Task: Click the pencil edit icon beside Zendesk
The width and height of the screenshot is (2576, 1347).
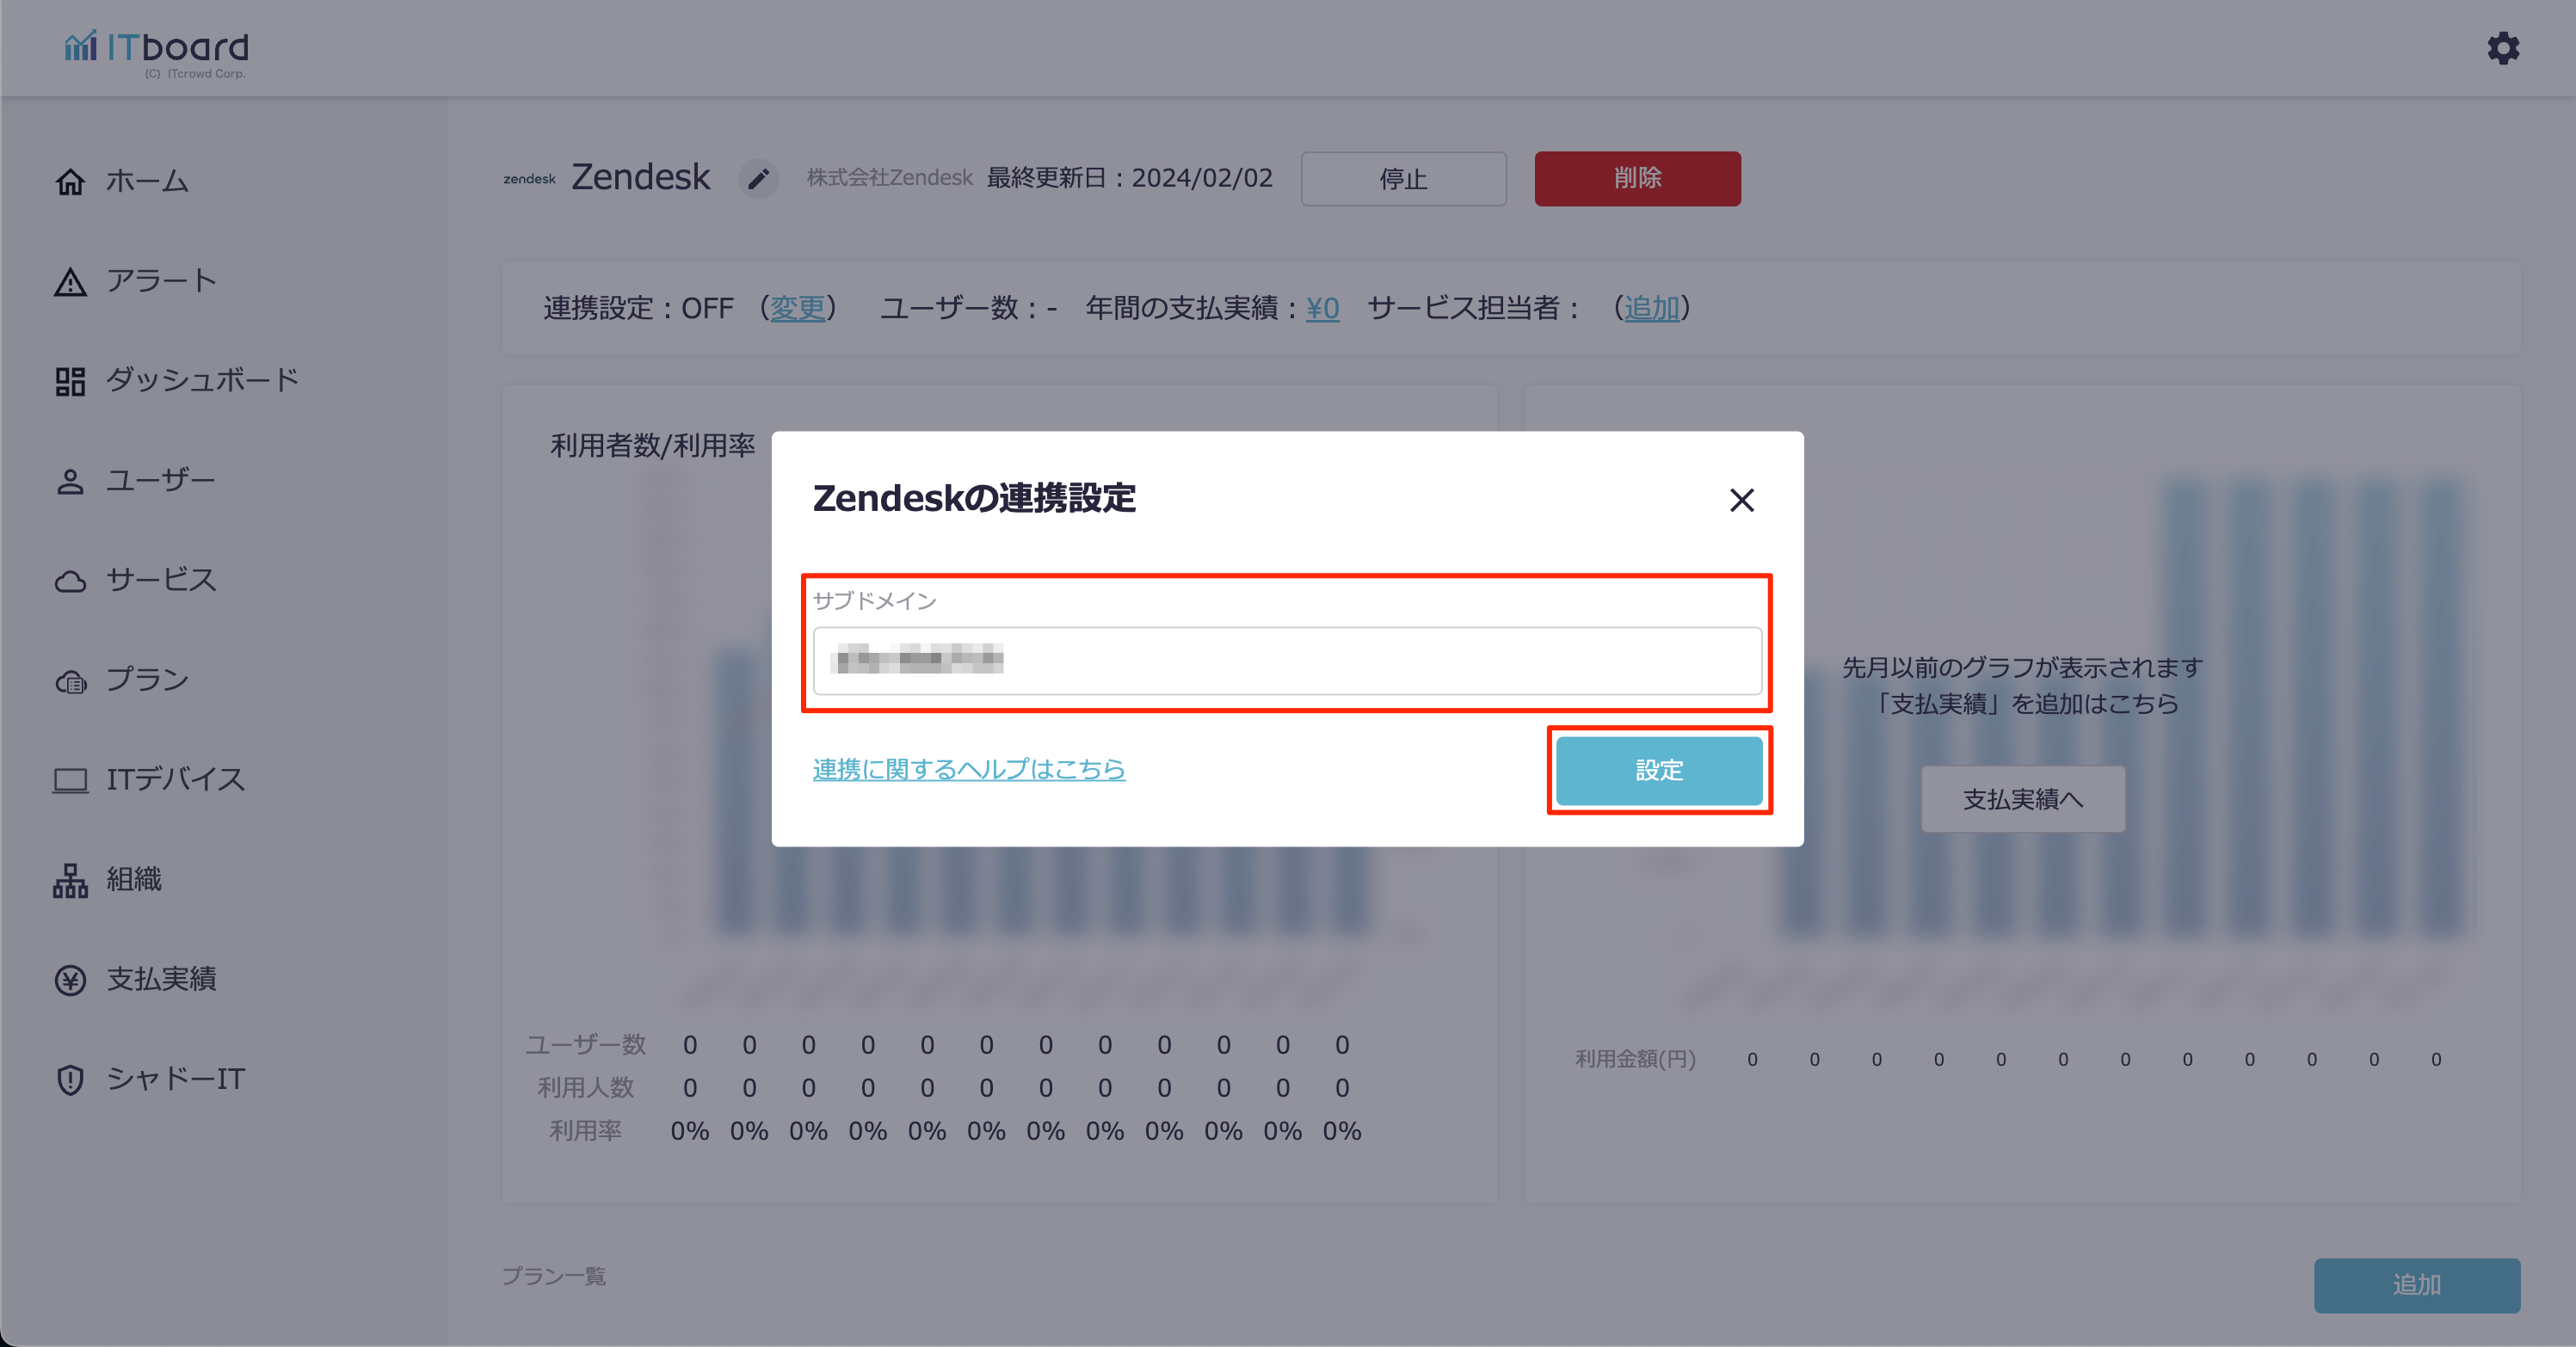Action: point(758,179)
